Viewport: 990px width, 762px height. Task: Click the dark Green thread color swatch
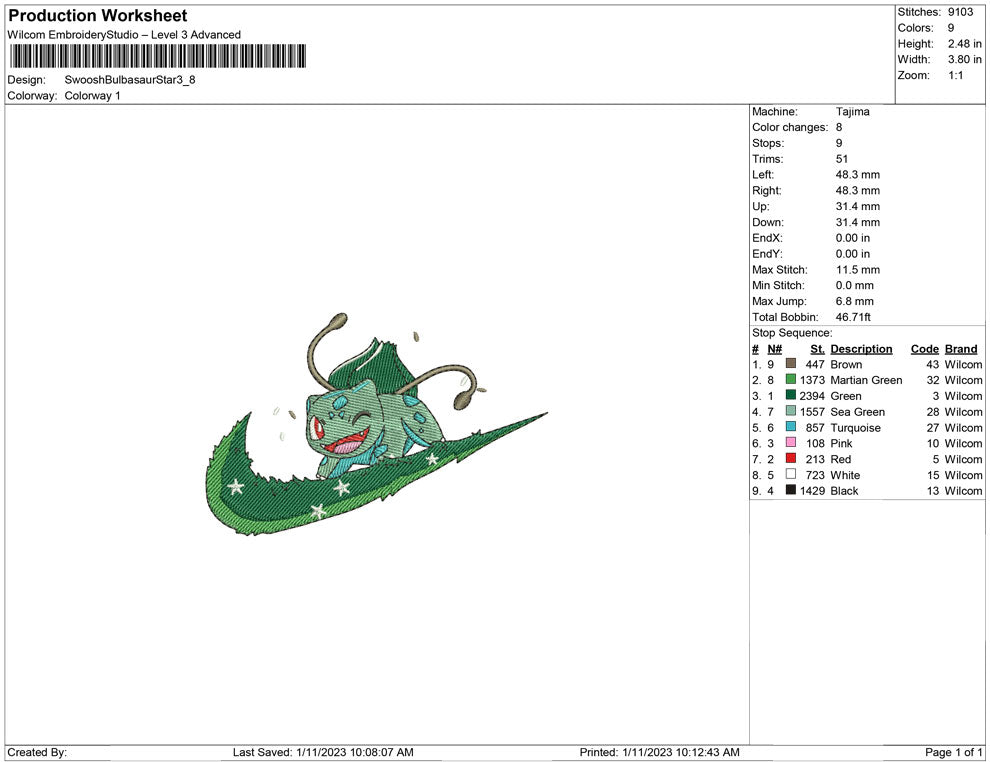(x=790, y=395)
